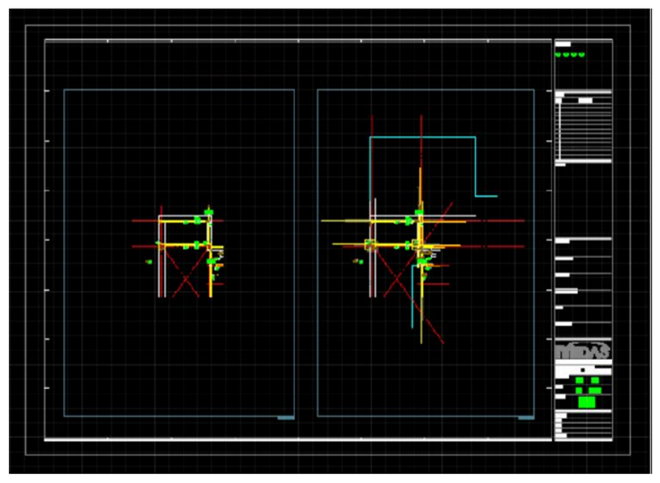Select the large green block in title block

pos(587,402)
